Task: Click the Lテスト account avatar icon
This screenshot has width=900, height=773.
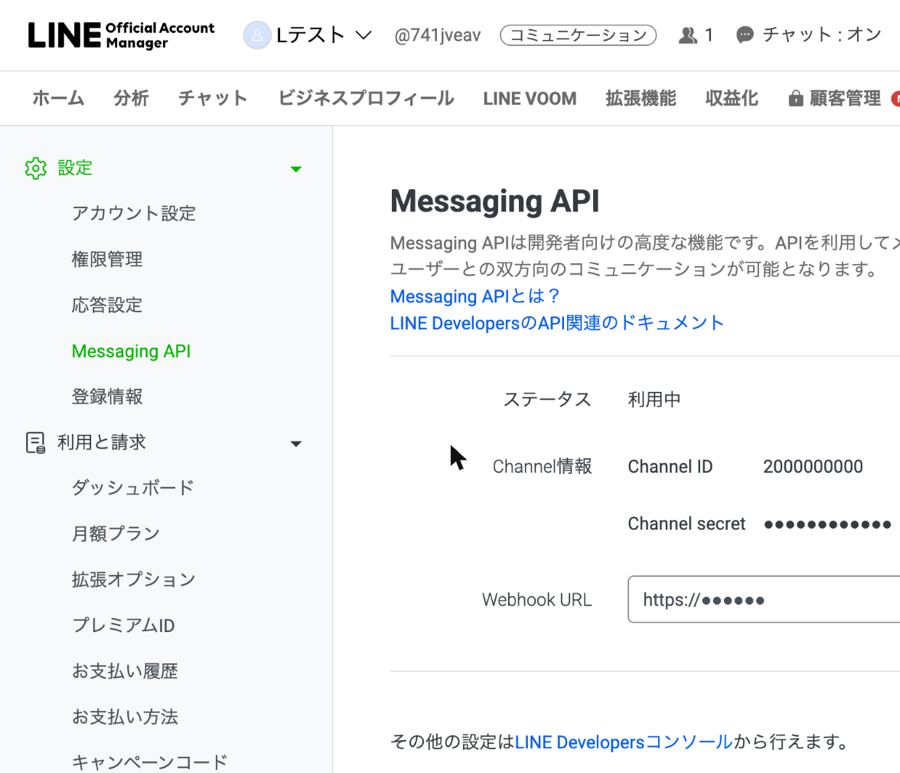Action: (x=257, y=35)
